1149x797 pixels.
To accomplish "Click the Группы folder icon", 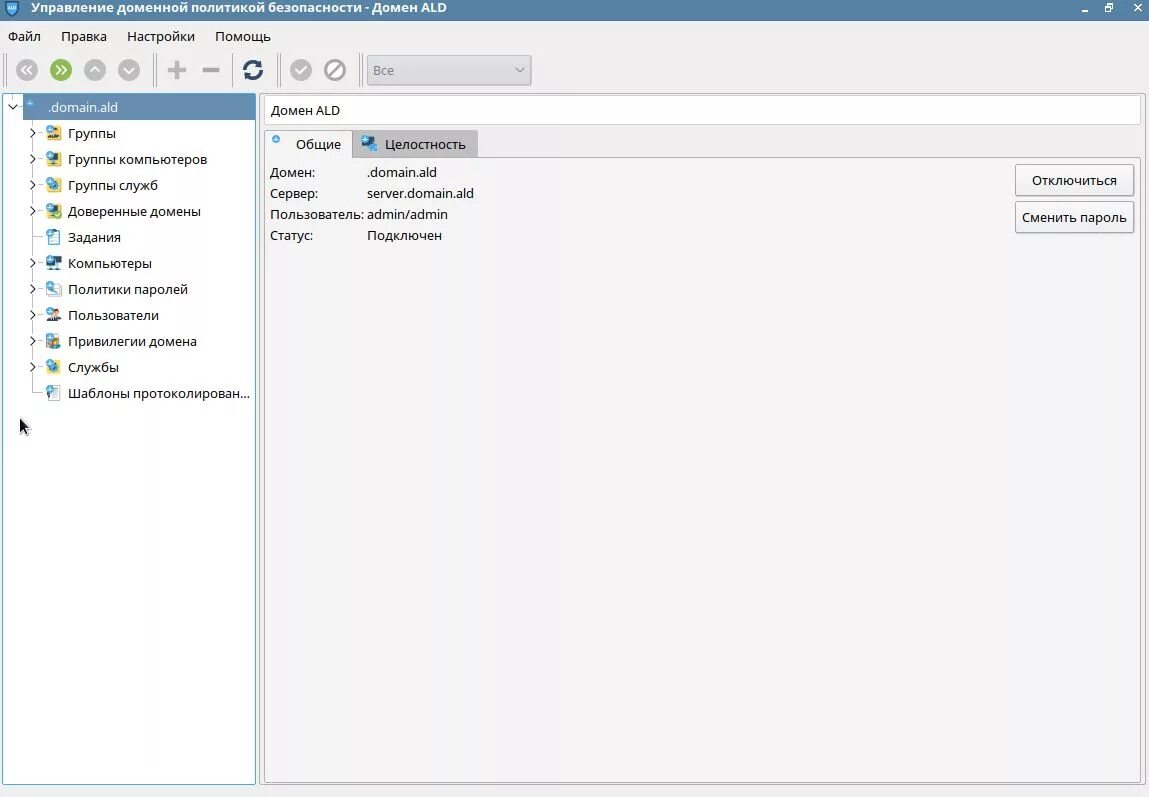I will coord(53,133).
